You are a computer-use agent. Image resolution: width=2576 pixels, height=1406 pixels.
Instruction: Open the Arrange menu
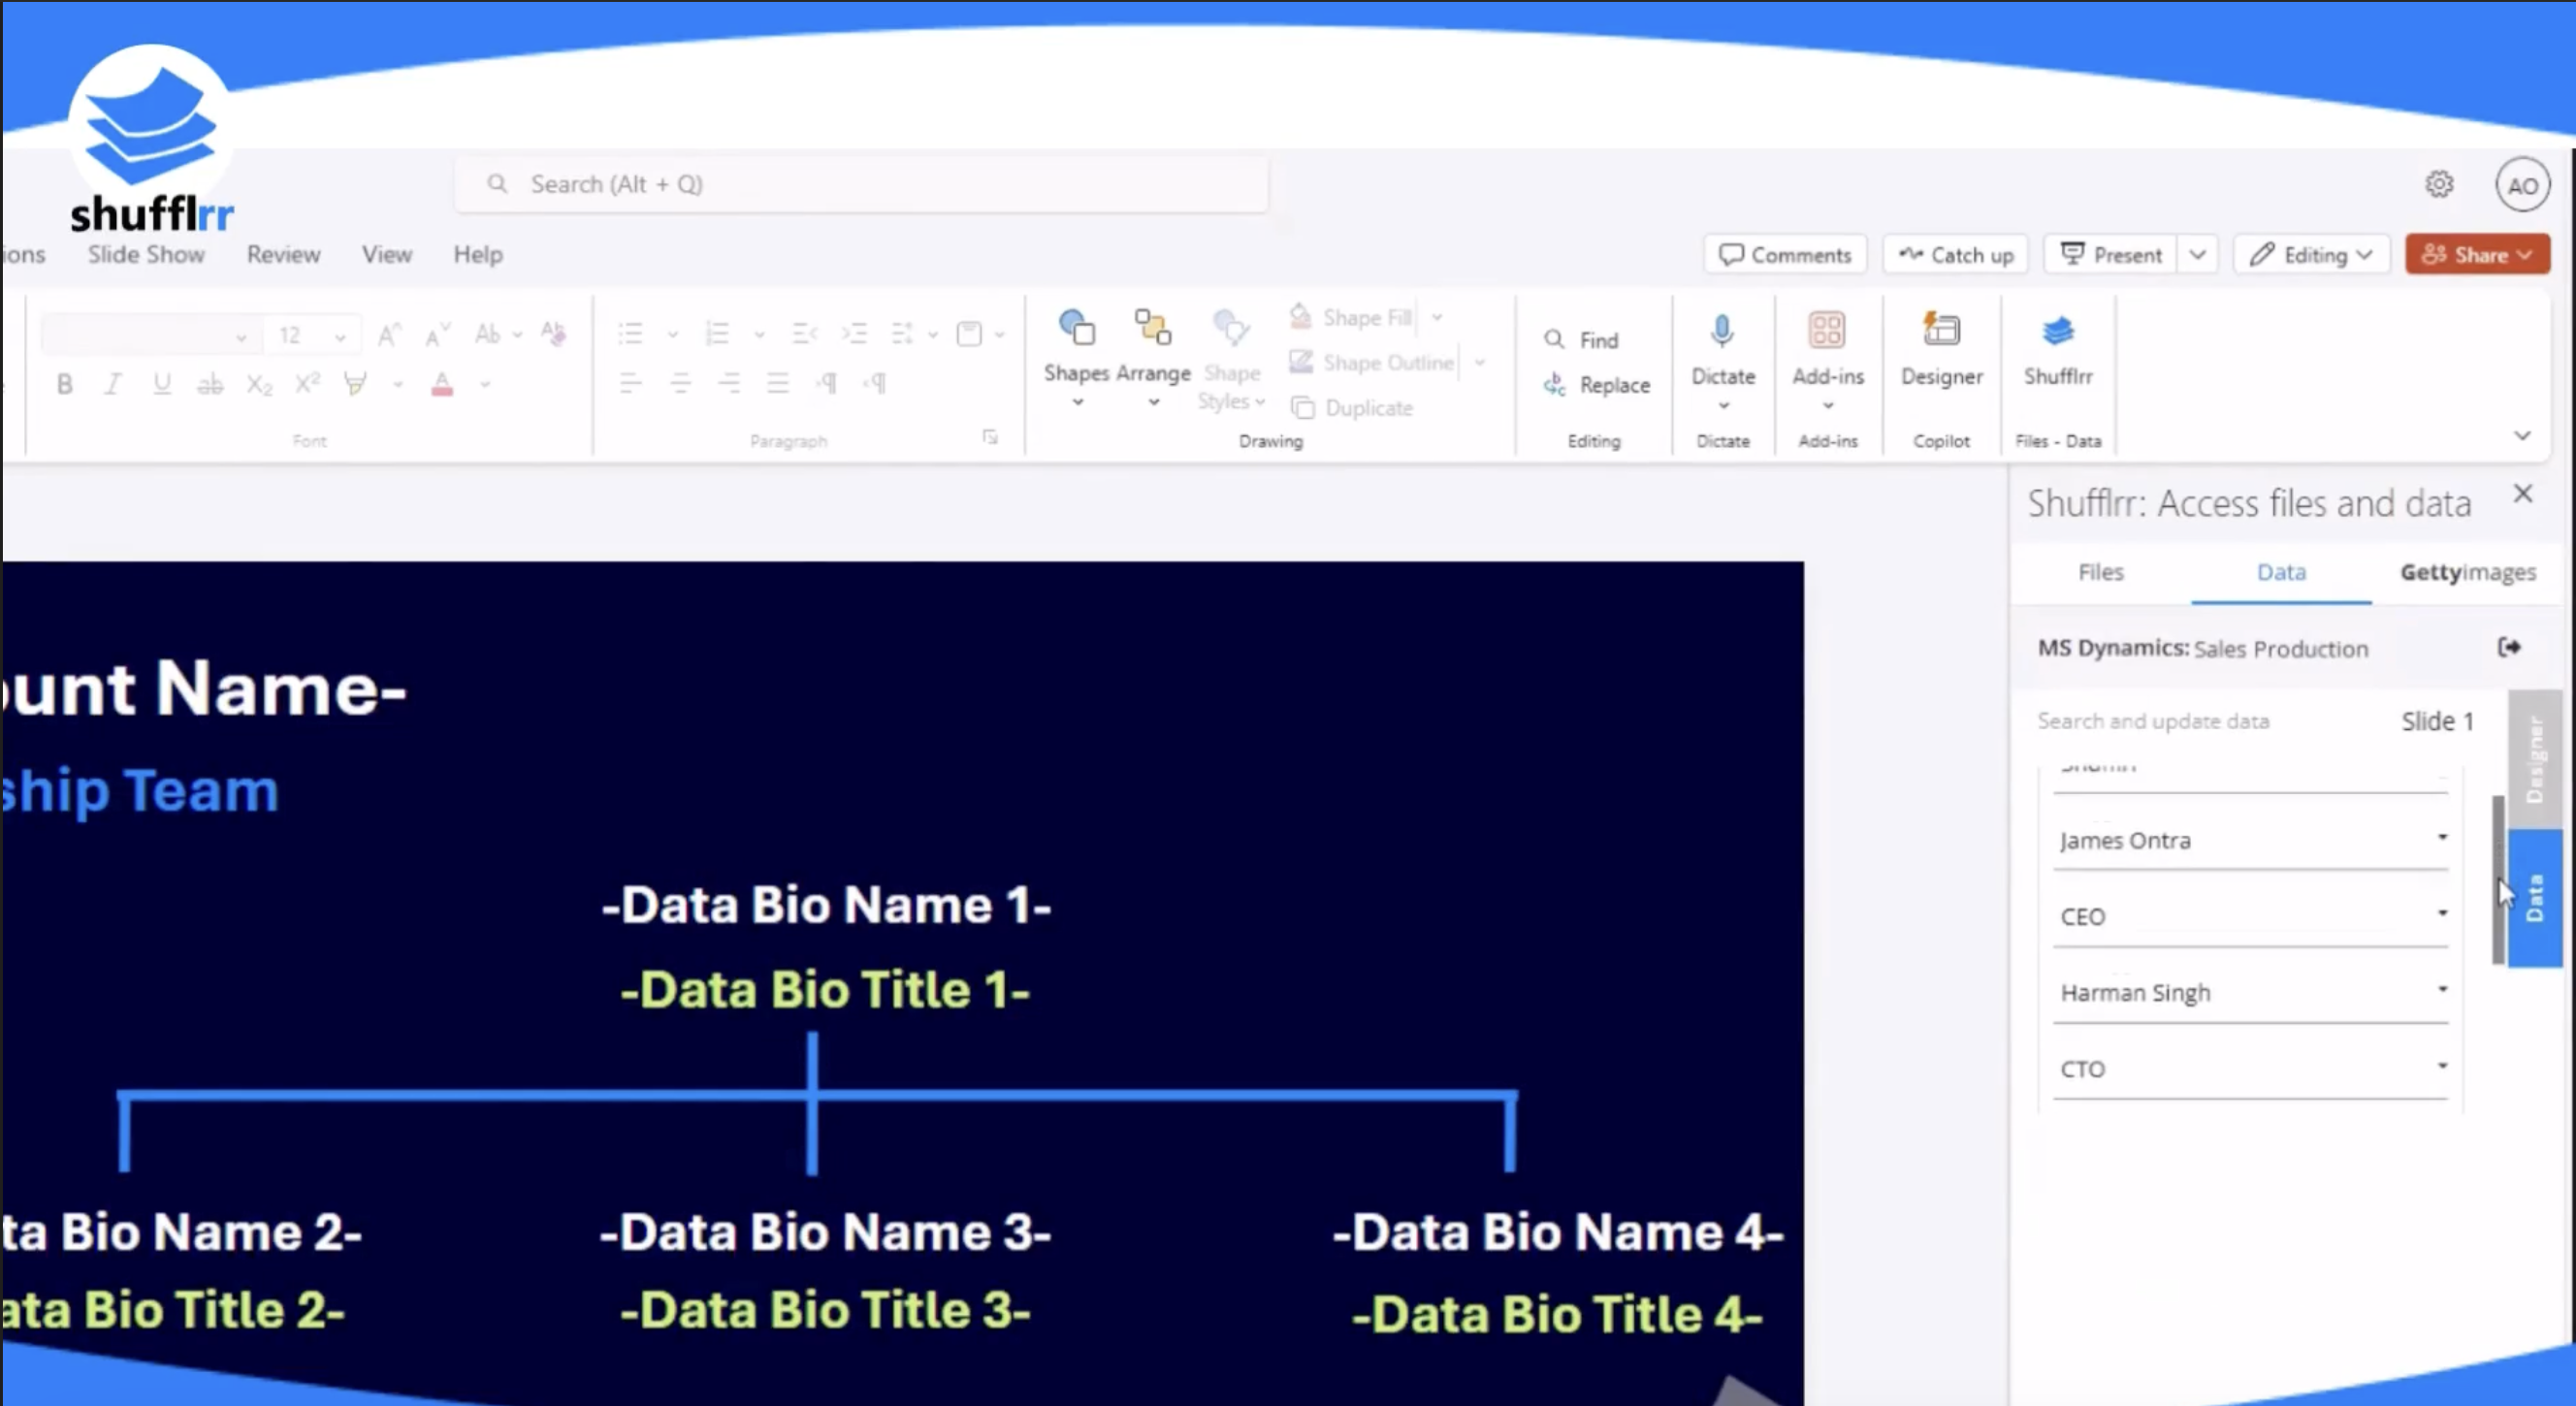pos(1153,358)
